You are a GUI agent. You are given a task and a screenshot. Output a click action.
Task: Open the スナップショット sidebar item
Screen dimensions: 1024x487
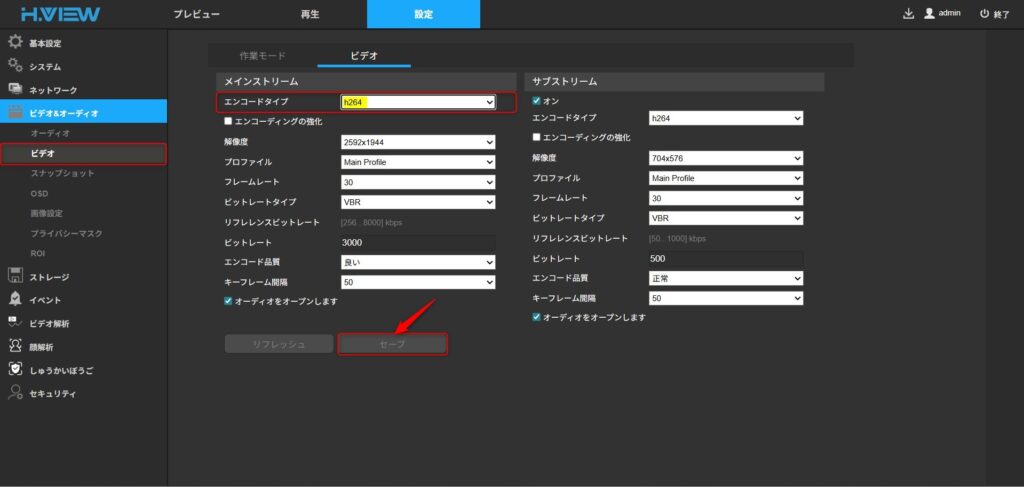coord(63,173)
